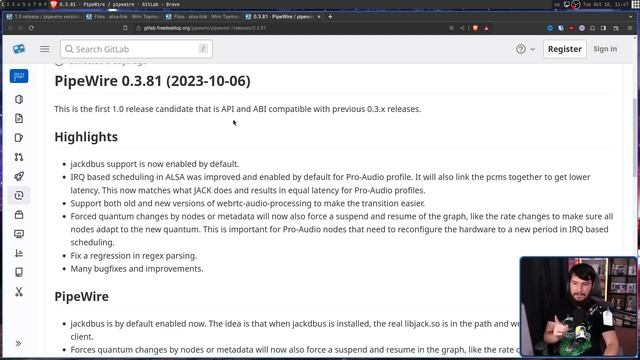This screenshot has width=640, height=360.
Task: Click the top panel clock
Action: click(x=606, y=4)
